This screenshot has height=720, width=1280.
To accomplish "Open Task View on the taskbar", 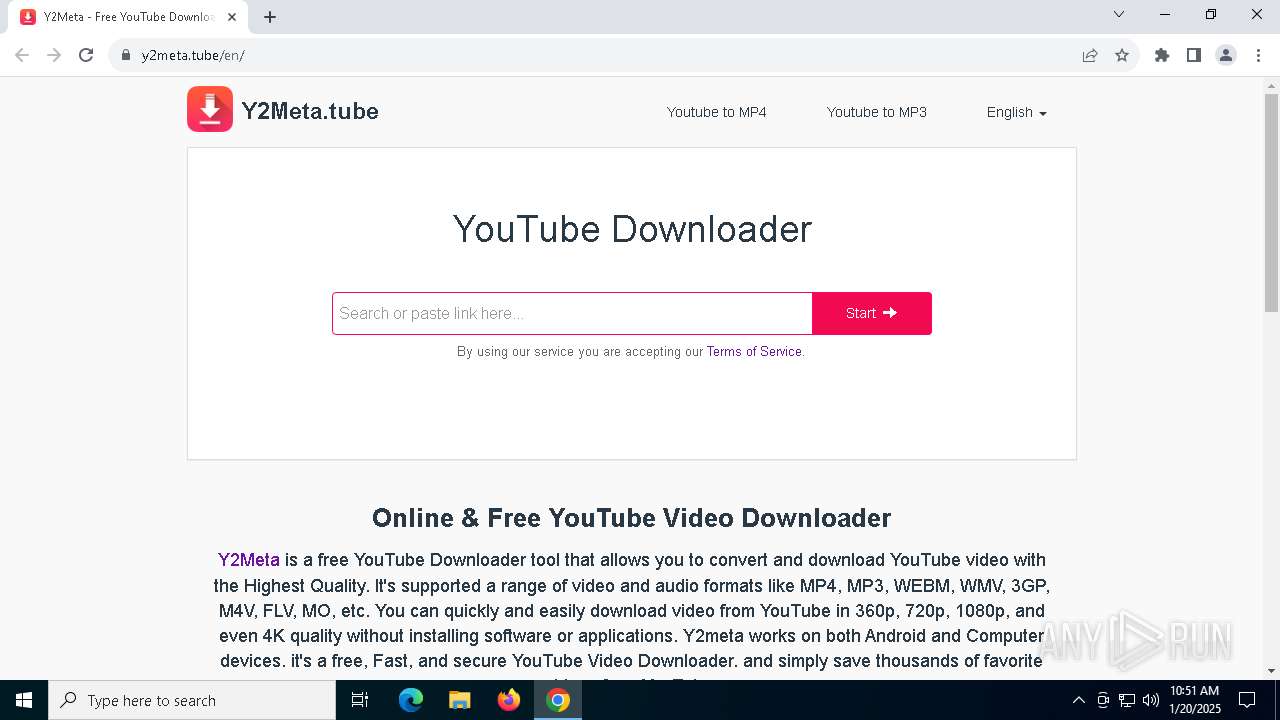I will pyautogui.click(x=360, y=700).
